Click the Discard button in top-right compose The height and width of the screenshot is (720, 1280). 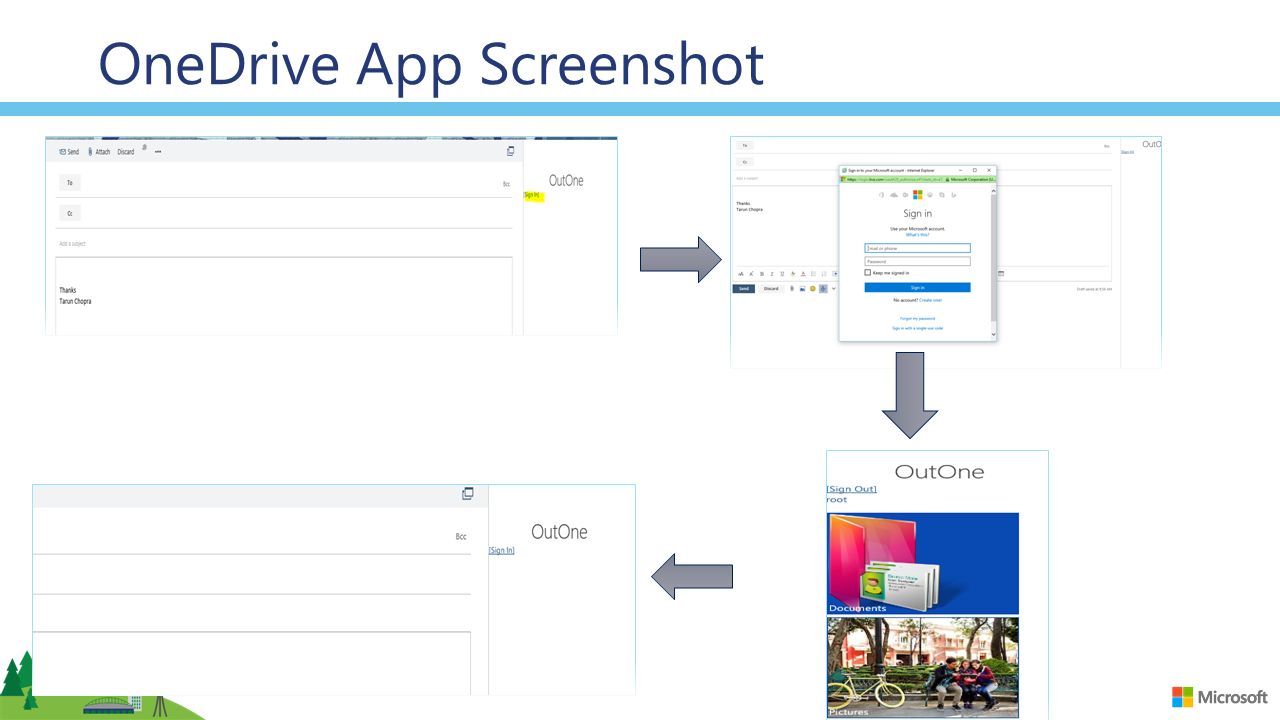(771, 289)
